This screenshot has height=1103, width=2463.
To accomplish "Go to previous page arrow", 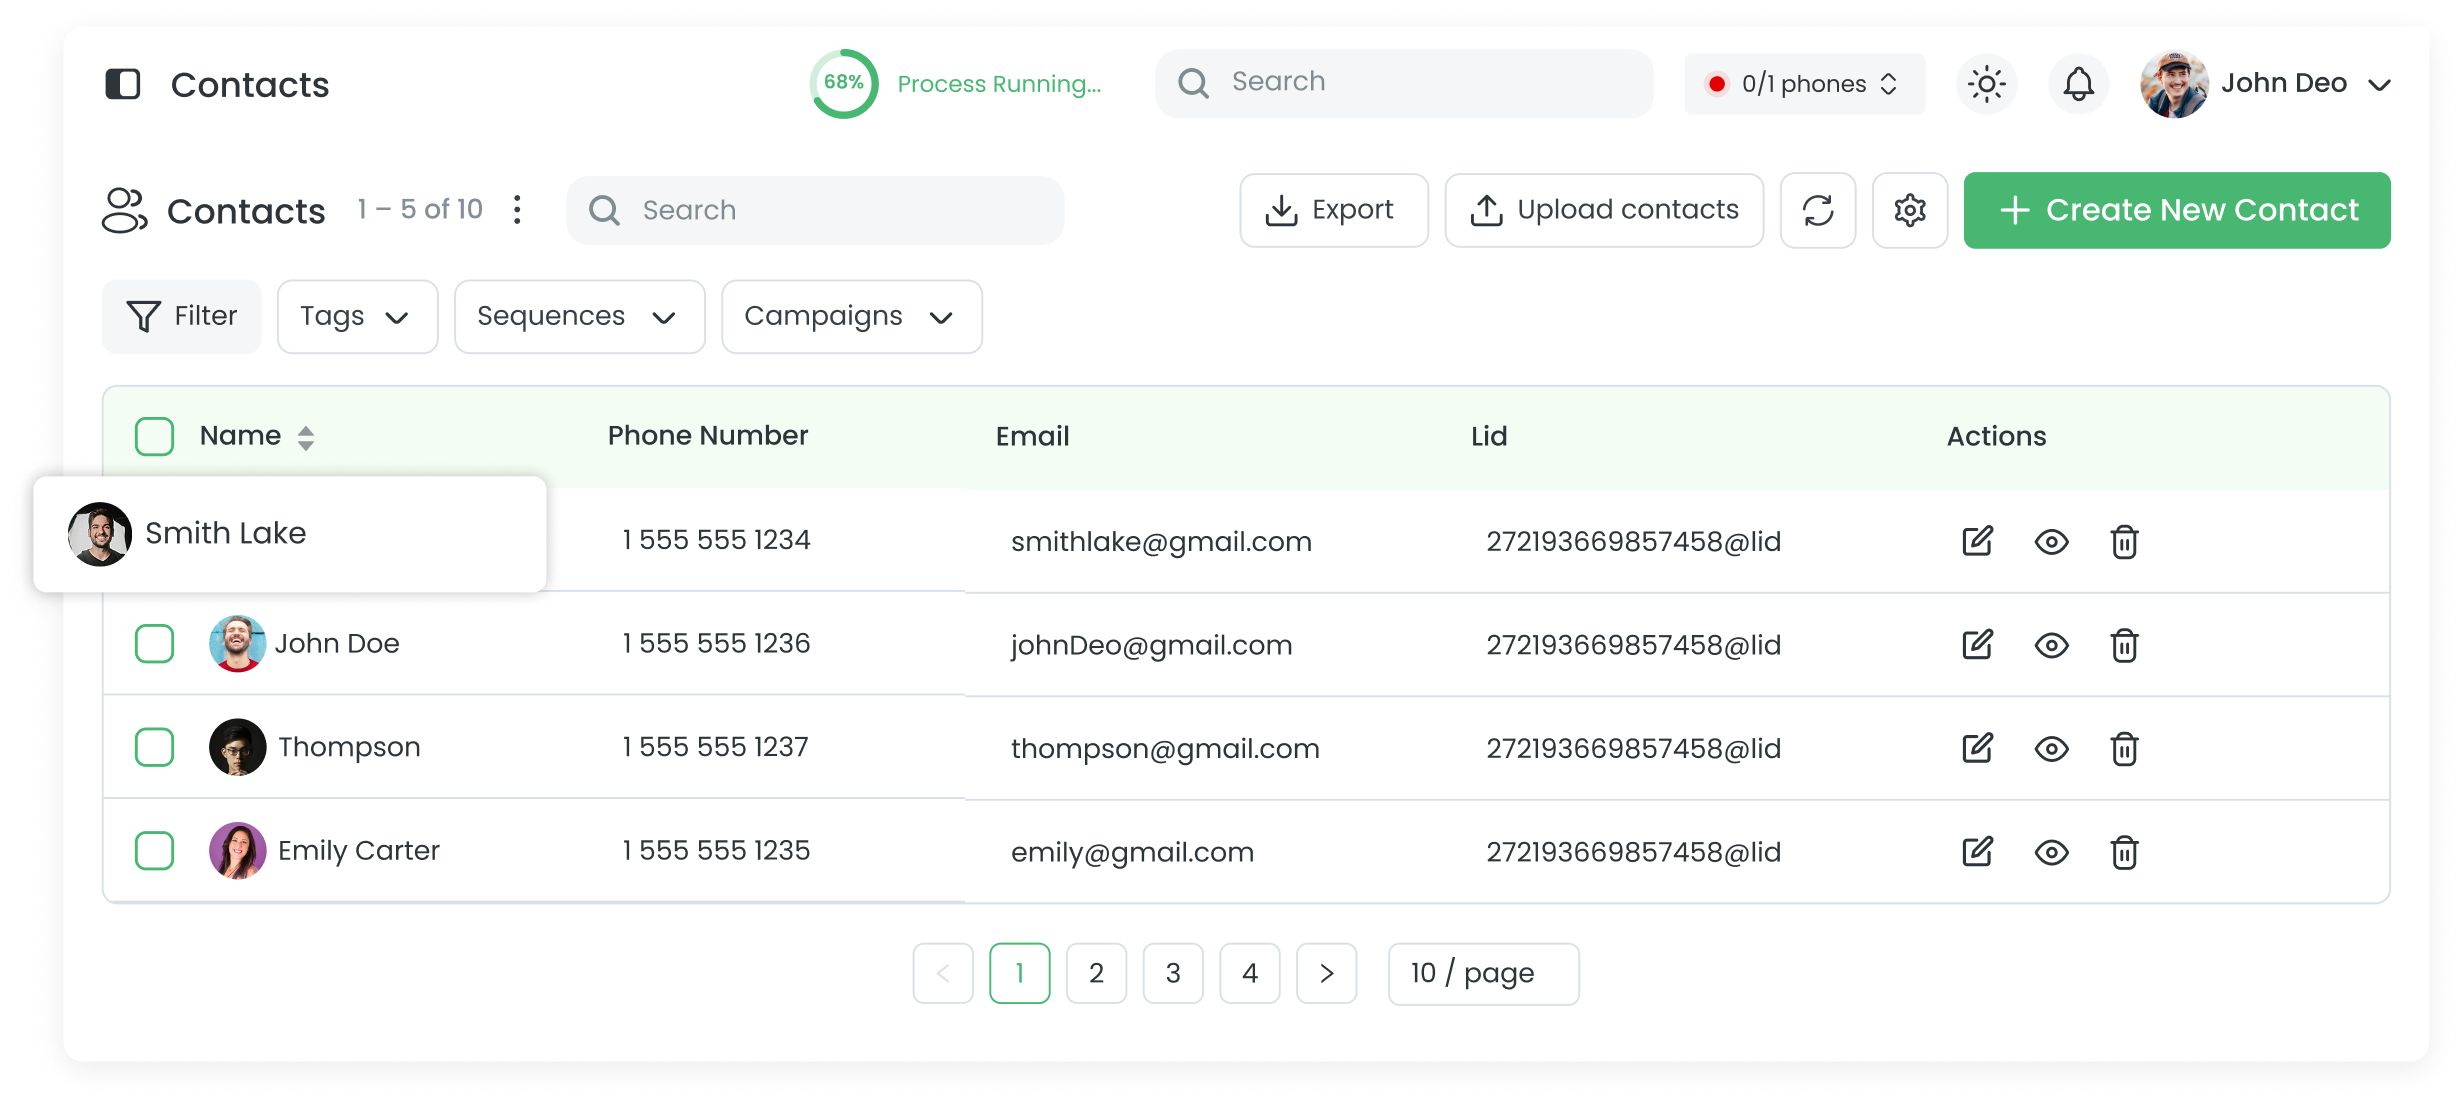I will [x=943, y=973].
